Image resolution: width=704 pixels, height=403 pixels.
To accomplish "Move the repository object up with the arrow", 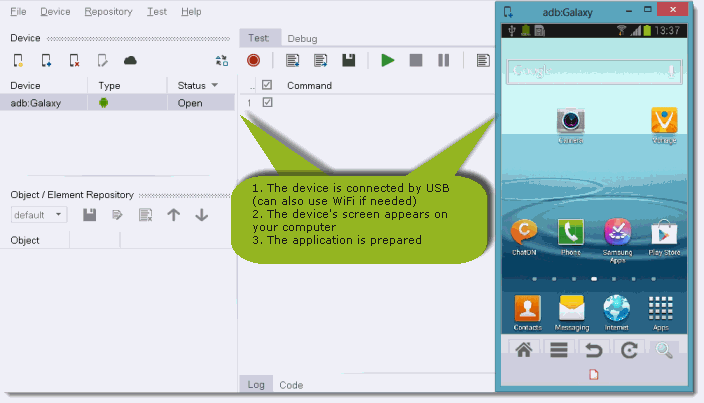I will (x=173, y=215).
